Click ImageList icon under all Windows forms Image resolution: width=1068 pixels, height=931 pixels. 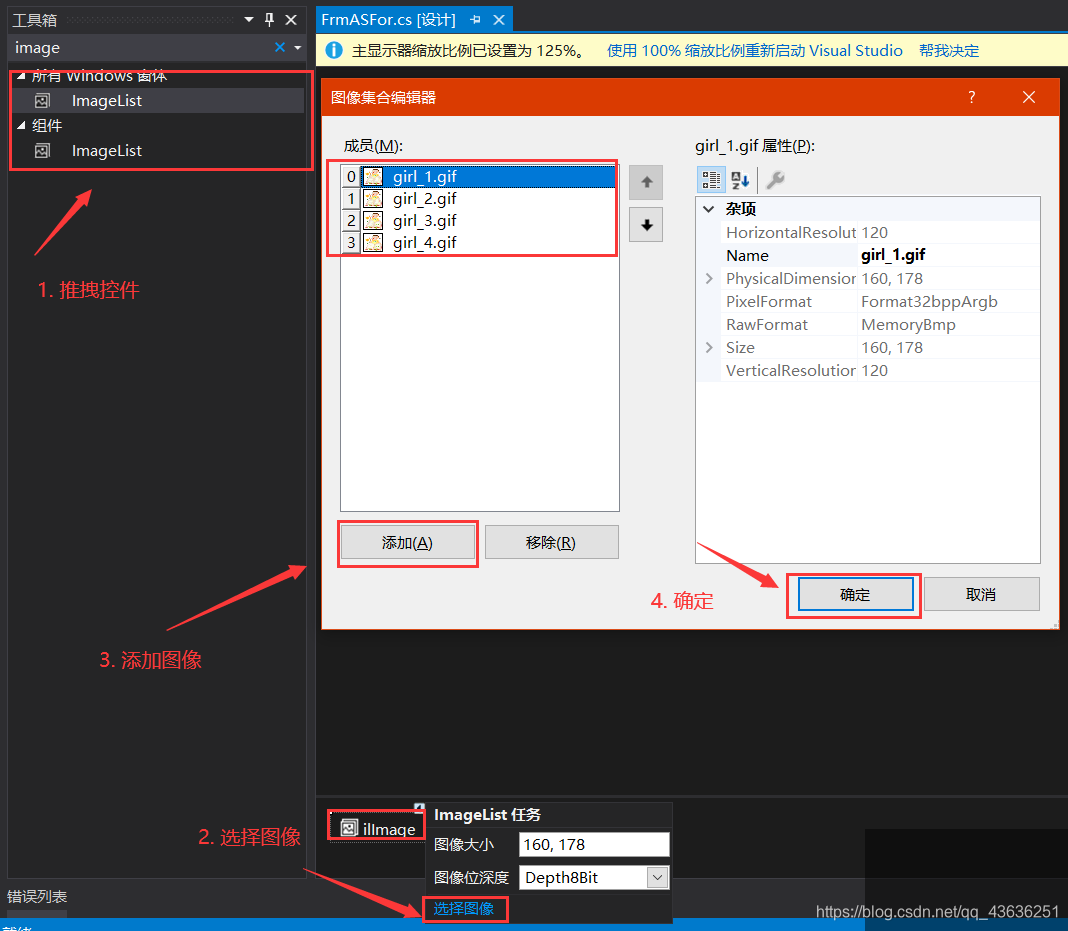click(x=42, y=101)
